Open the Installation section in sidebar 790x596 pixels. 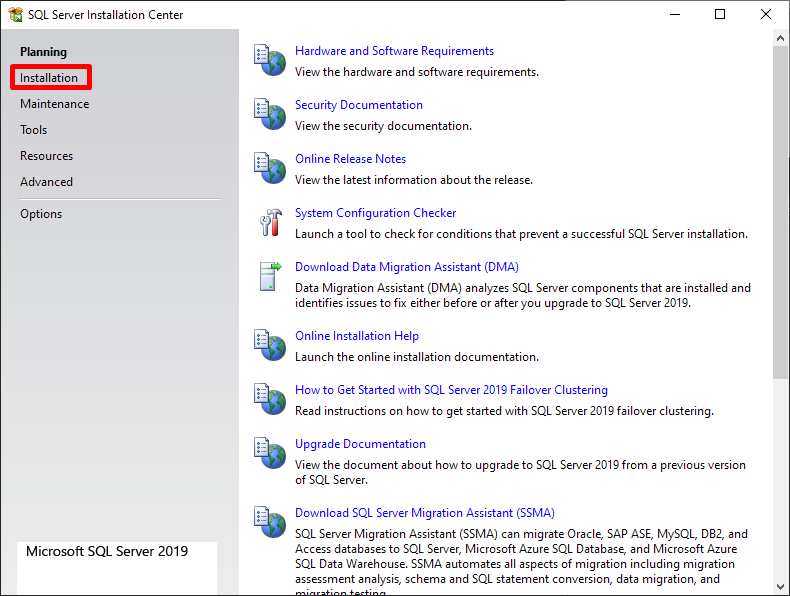[x=49, y=78]
